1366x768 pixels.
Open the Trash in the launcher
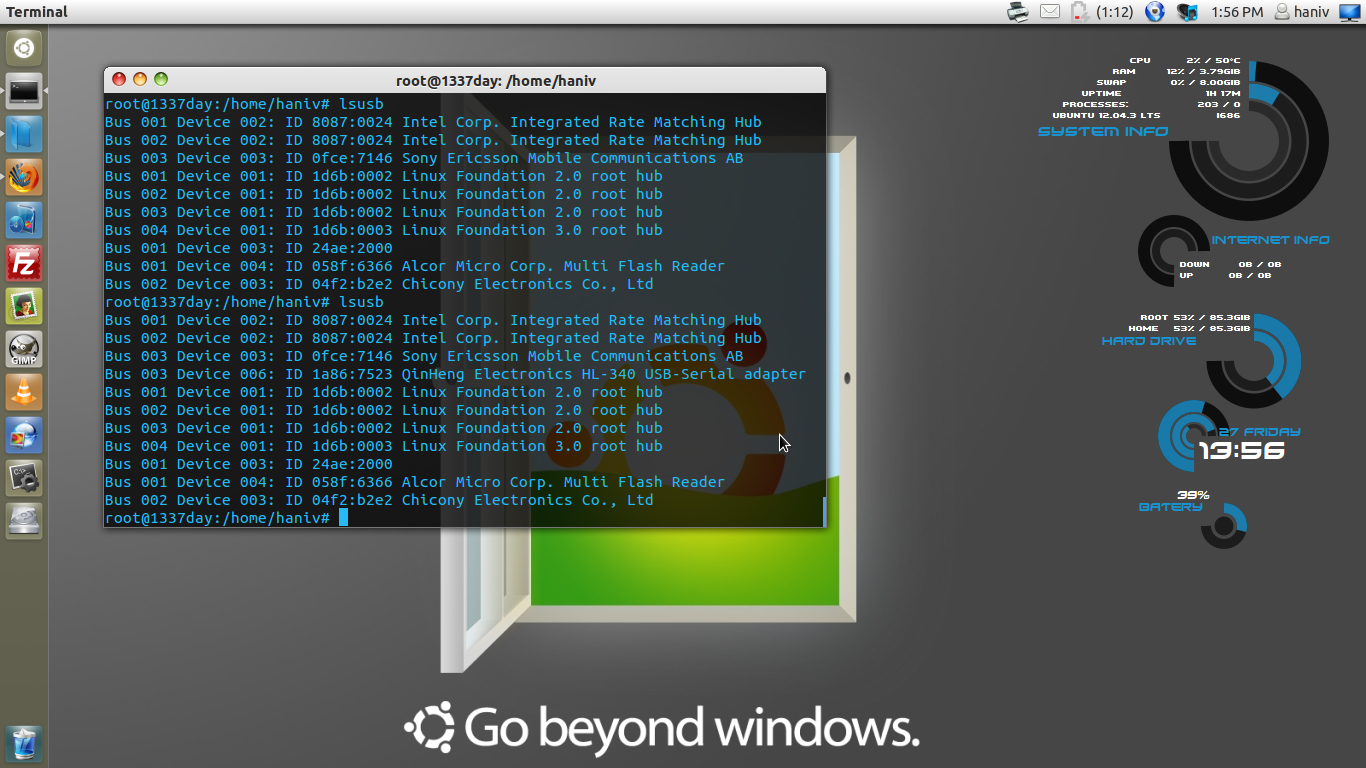pos(24,744)
